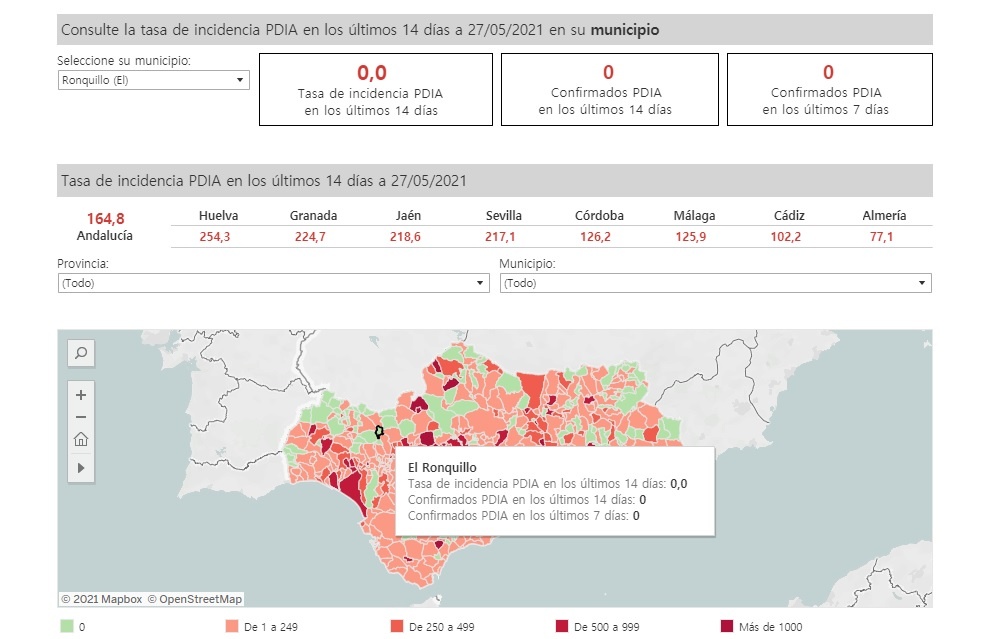The image size is (989, 639).
Task: Zoom out with the map minus button
Action: (81, 417)
